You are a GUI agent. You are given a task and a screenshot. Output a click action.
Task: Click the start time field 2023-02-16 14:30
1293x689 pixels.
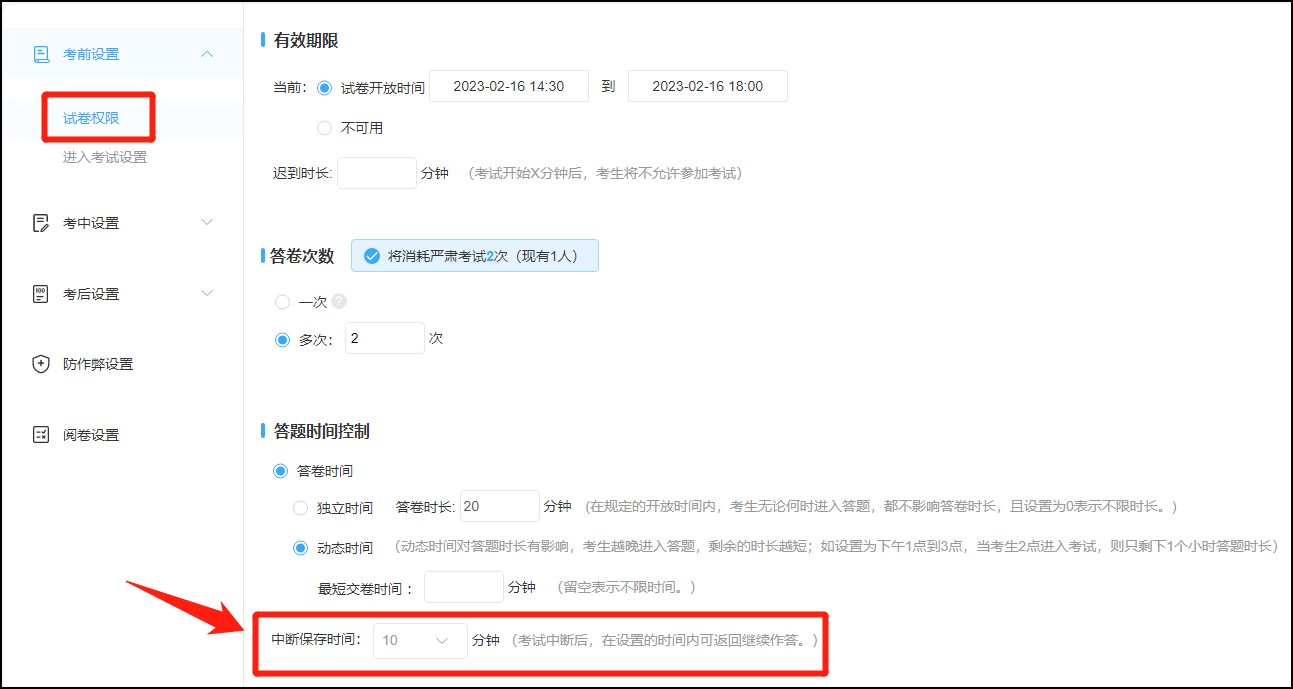(x=509, y=86)
